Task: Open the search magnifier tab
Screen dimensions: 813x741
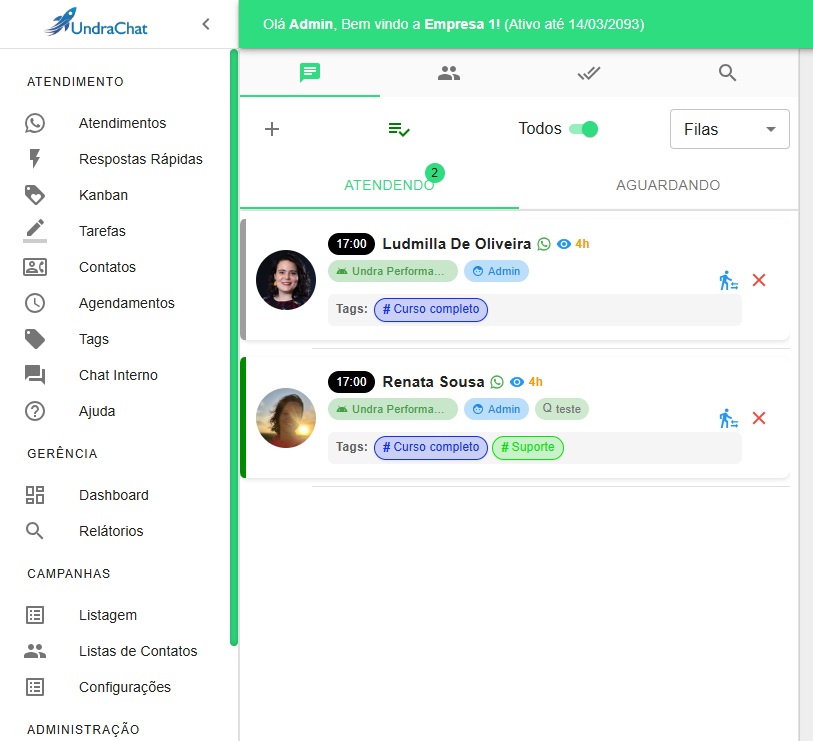Action: point(728,73)
